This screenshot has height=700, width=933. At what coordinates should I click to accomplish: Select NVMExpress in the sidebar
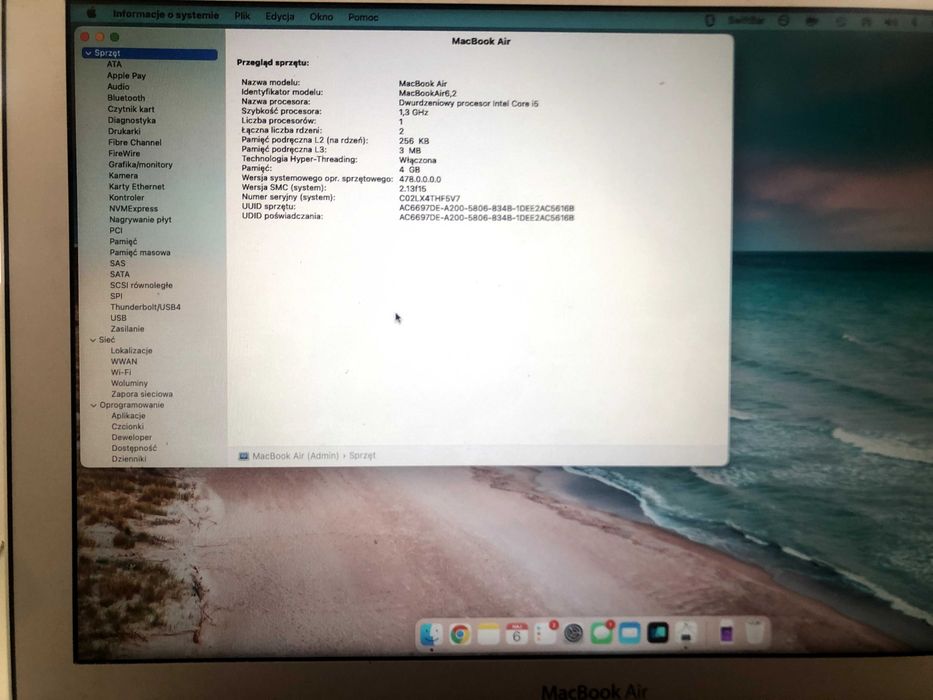click(x=133, y=208)
